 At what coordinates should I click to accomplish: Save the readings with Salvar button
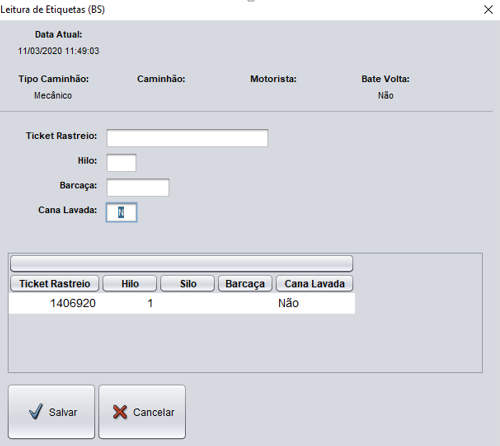(x=52, y=412)
